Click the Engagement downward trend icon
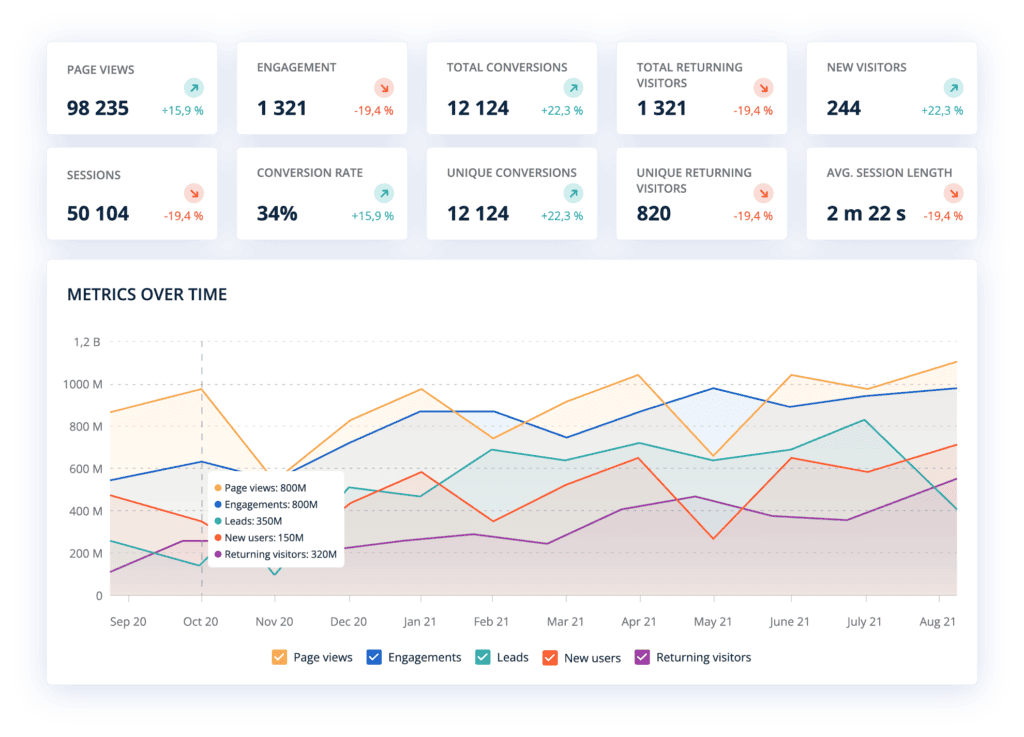The height and width of the screenshot is (737, 1024). (x=384, y=87)
